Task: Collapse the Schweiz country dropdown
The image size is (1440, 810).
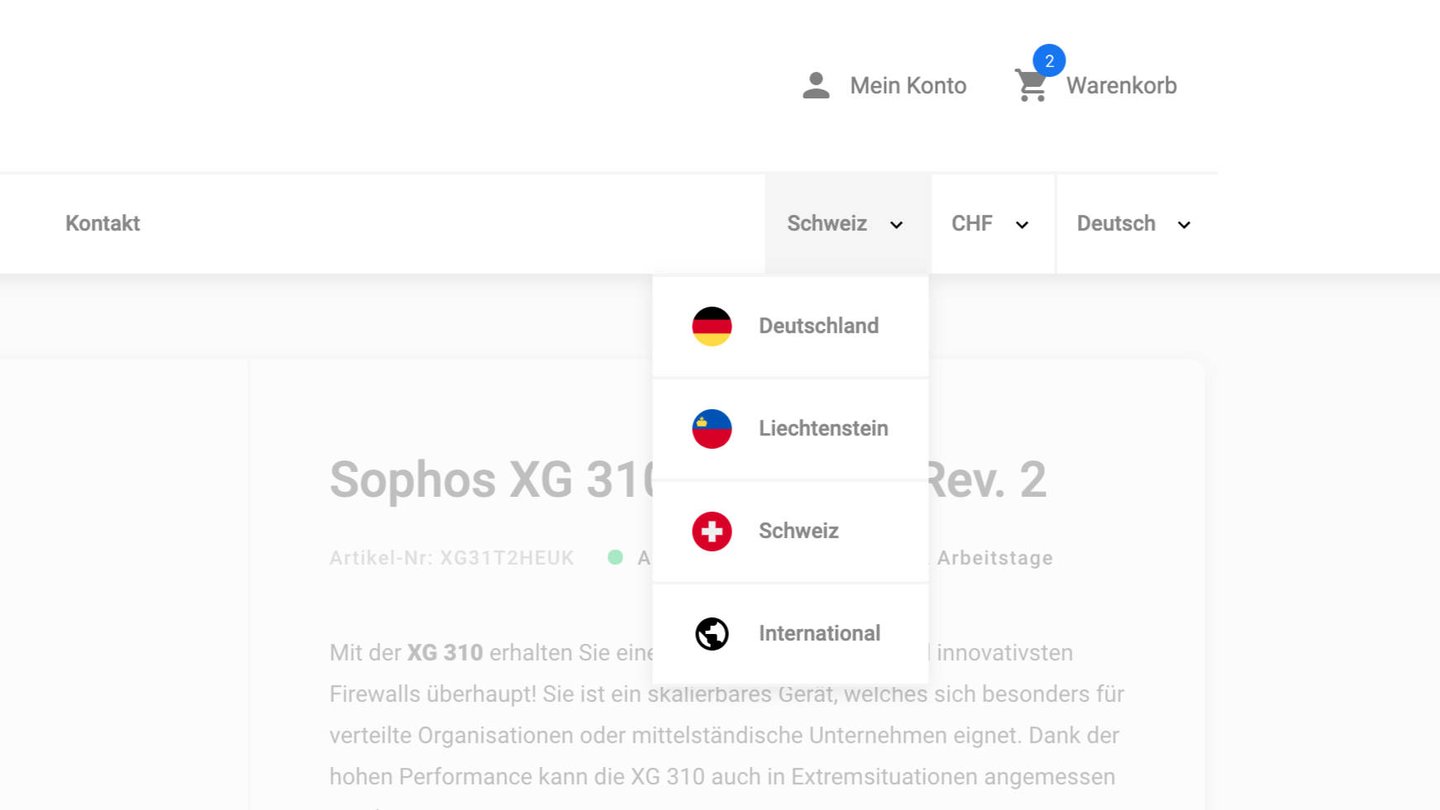Action: pos(848,224)
